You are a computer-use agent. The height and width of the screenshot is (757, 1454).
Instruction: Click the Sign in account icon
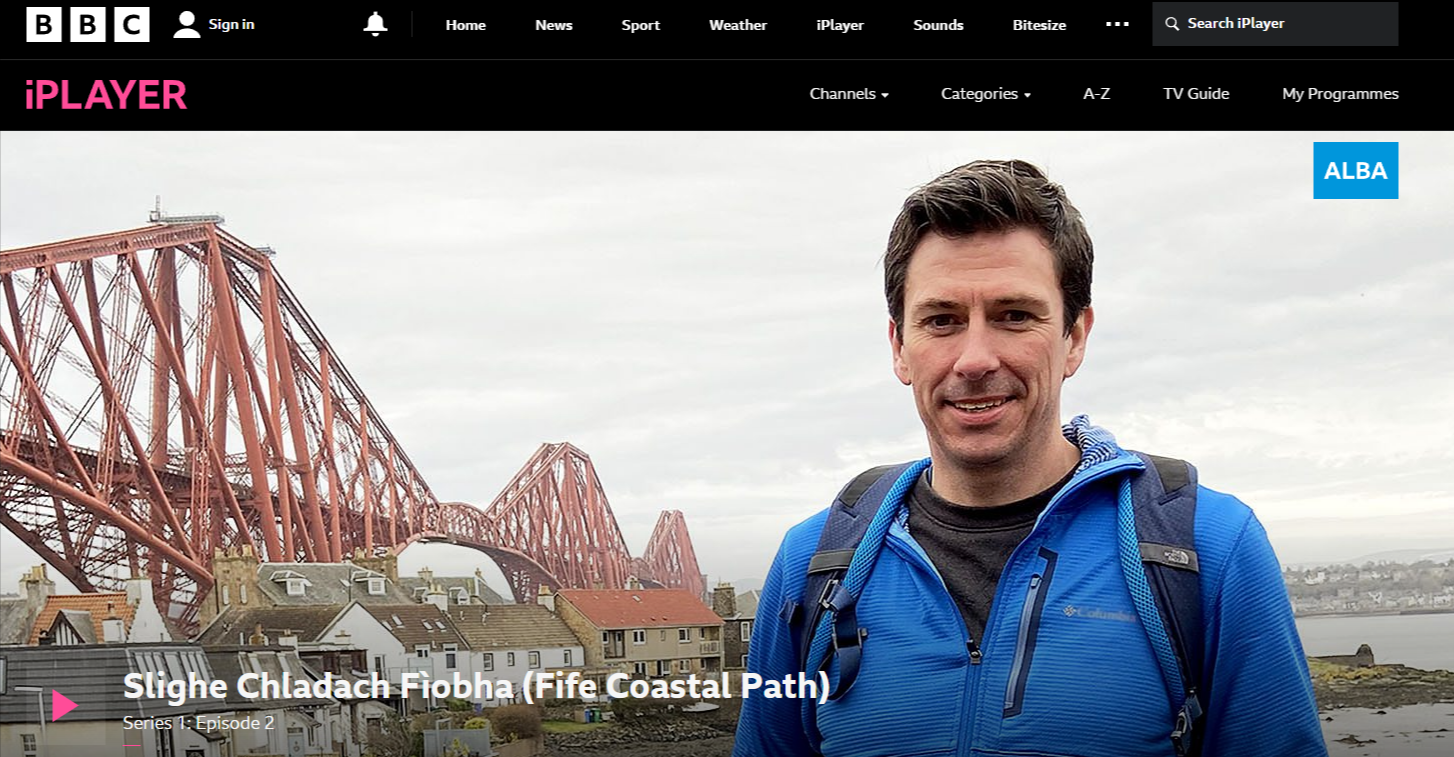click(x=187, y=24)
